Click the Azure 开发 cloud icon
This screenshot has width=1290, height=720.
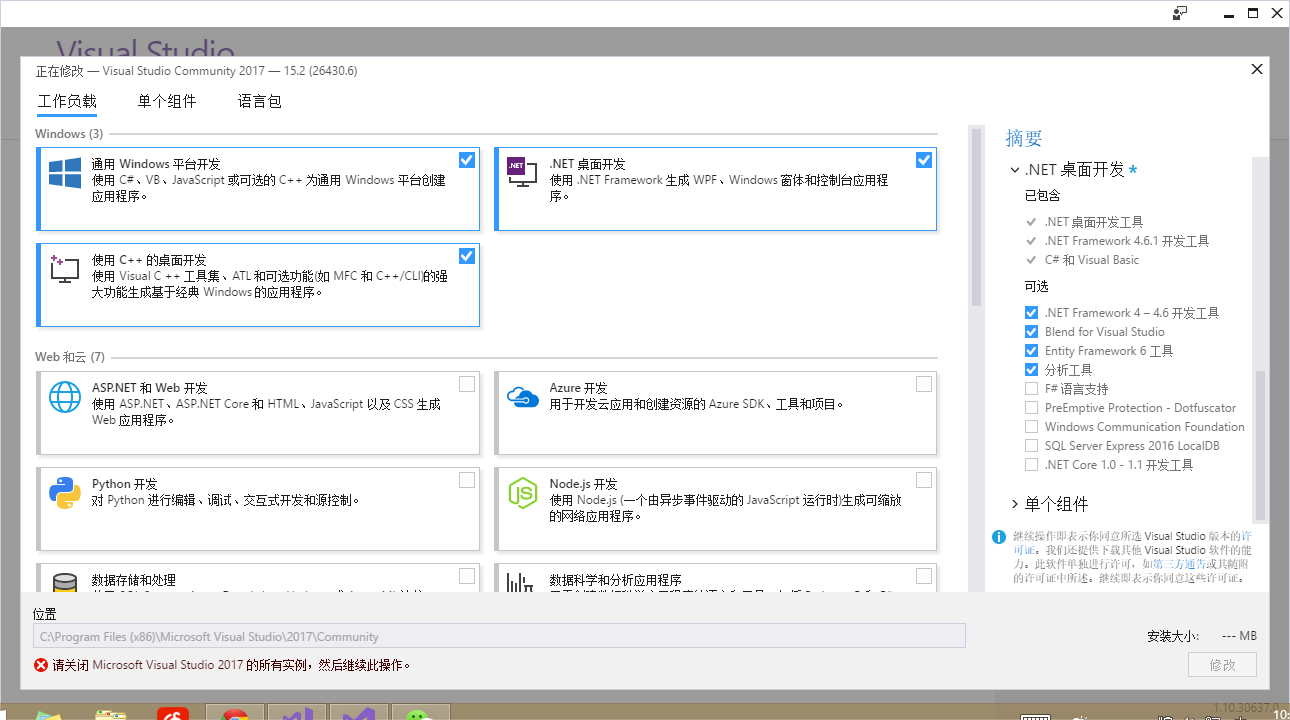(x=523, y=397)
